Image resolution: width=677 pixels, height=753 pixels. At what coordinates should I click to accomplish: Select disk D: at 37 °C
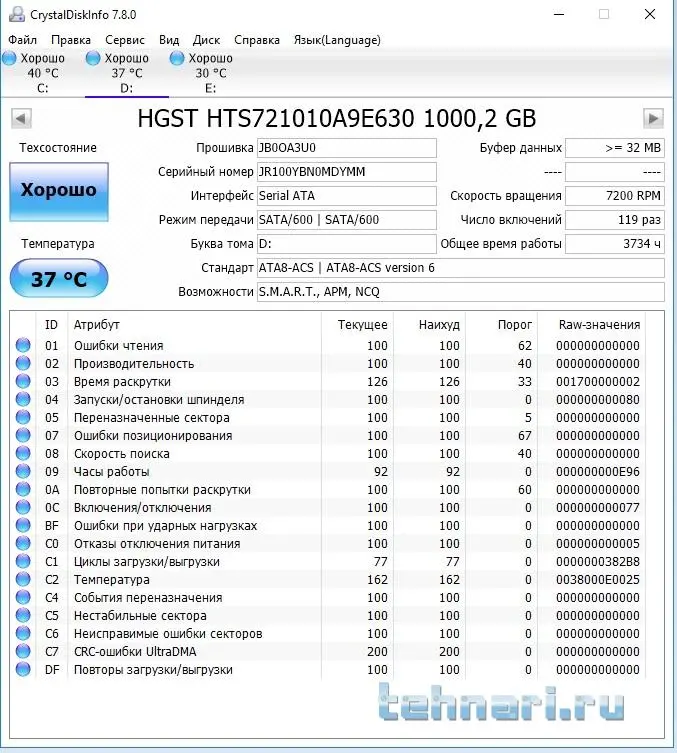point(127,73)
